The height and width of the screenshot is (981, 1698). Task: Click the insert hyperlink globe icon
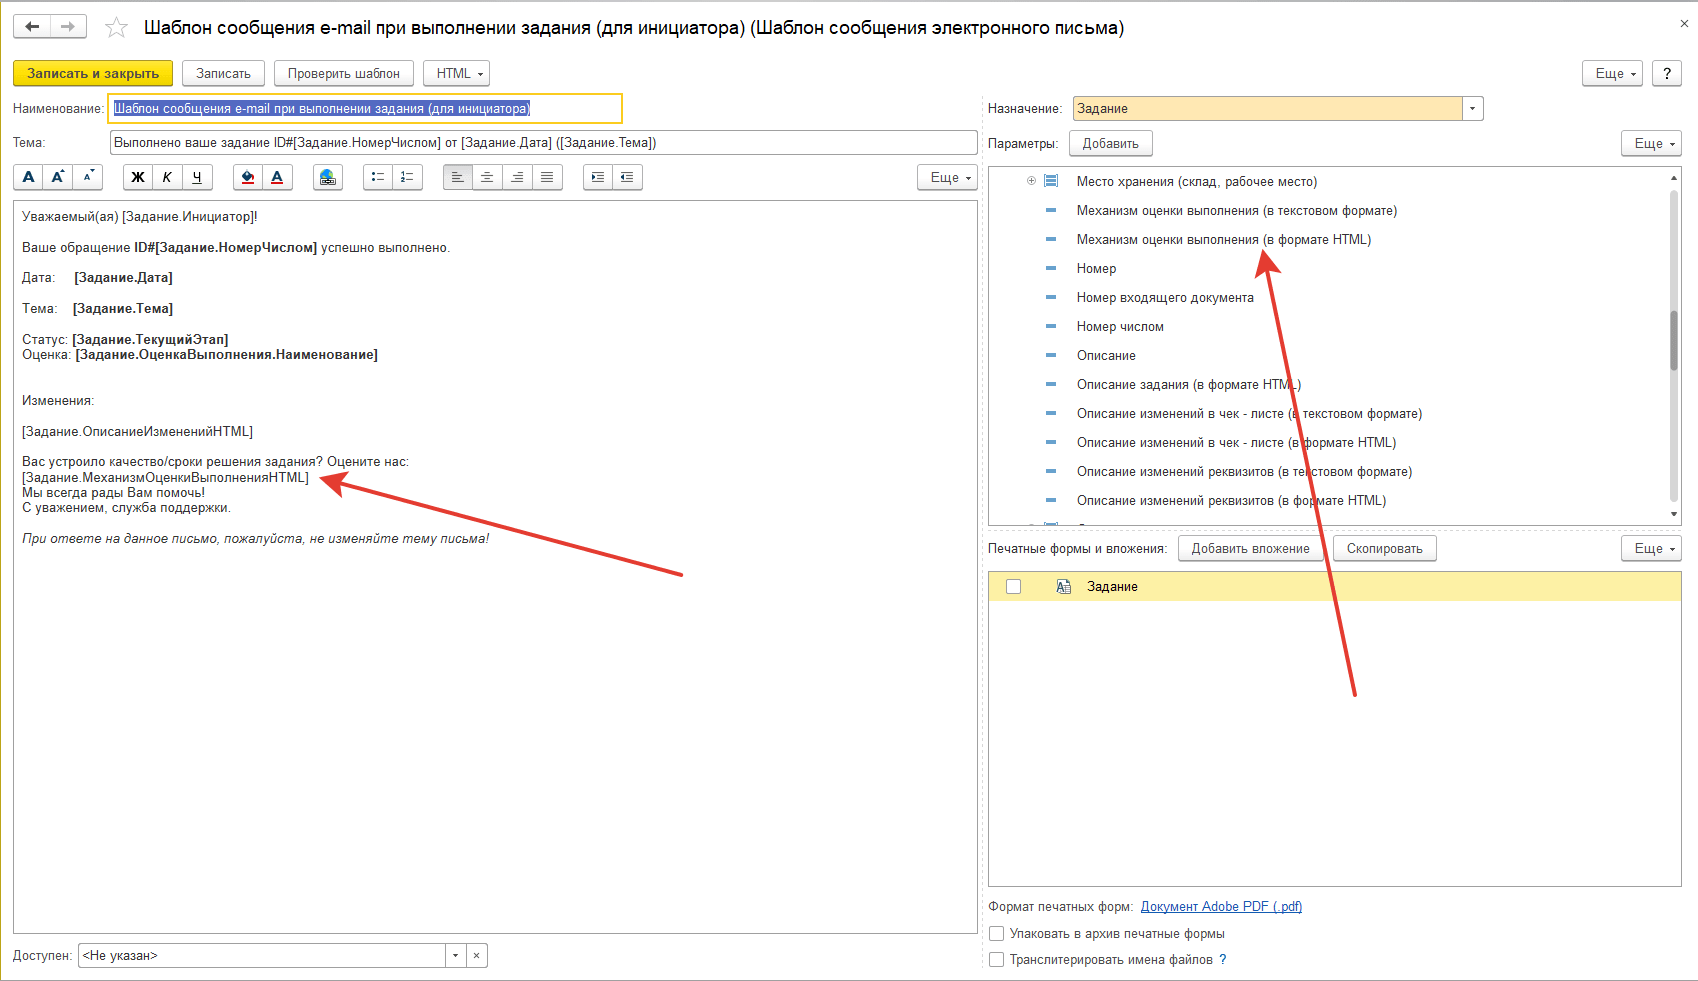pos(327,177)
